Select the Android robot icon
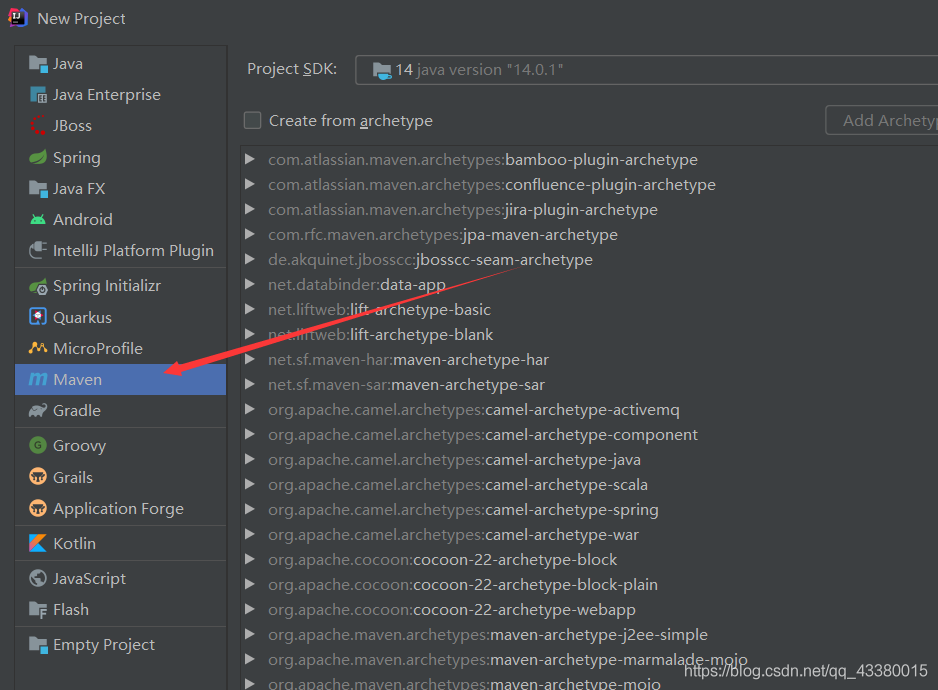The width and height of the screenshot is (938, 690). click(x=38, y=220)
